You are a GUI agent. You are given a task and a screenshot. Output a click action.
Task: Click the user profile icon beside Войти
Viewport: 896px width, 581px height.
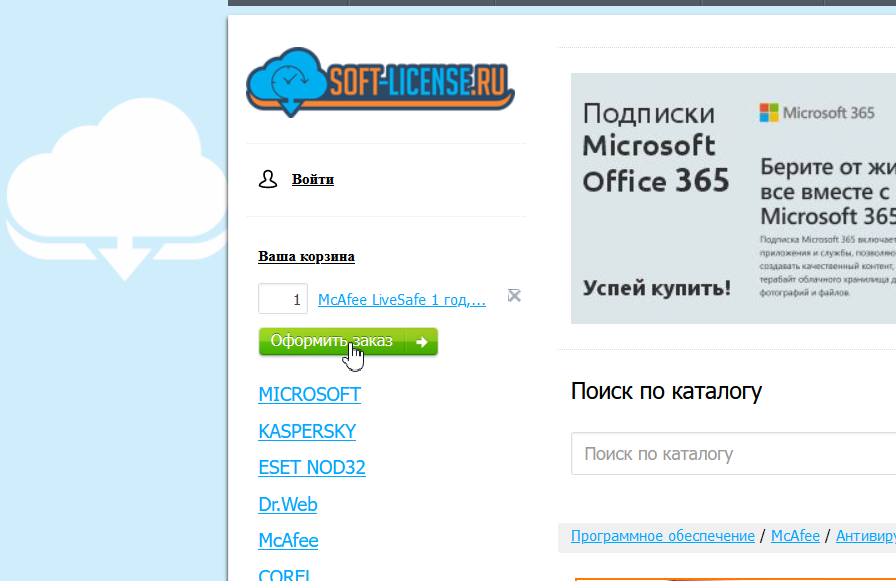pos(267,179)
